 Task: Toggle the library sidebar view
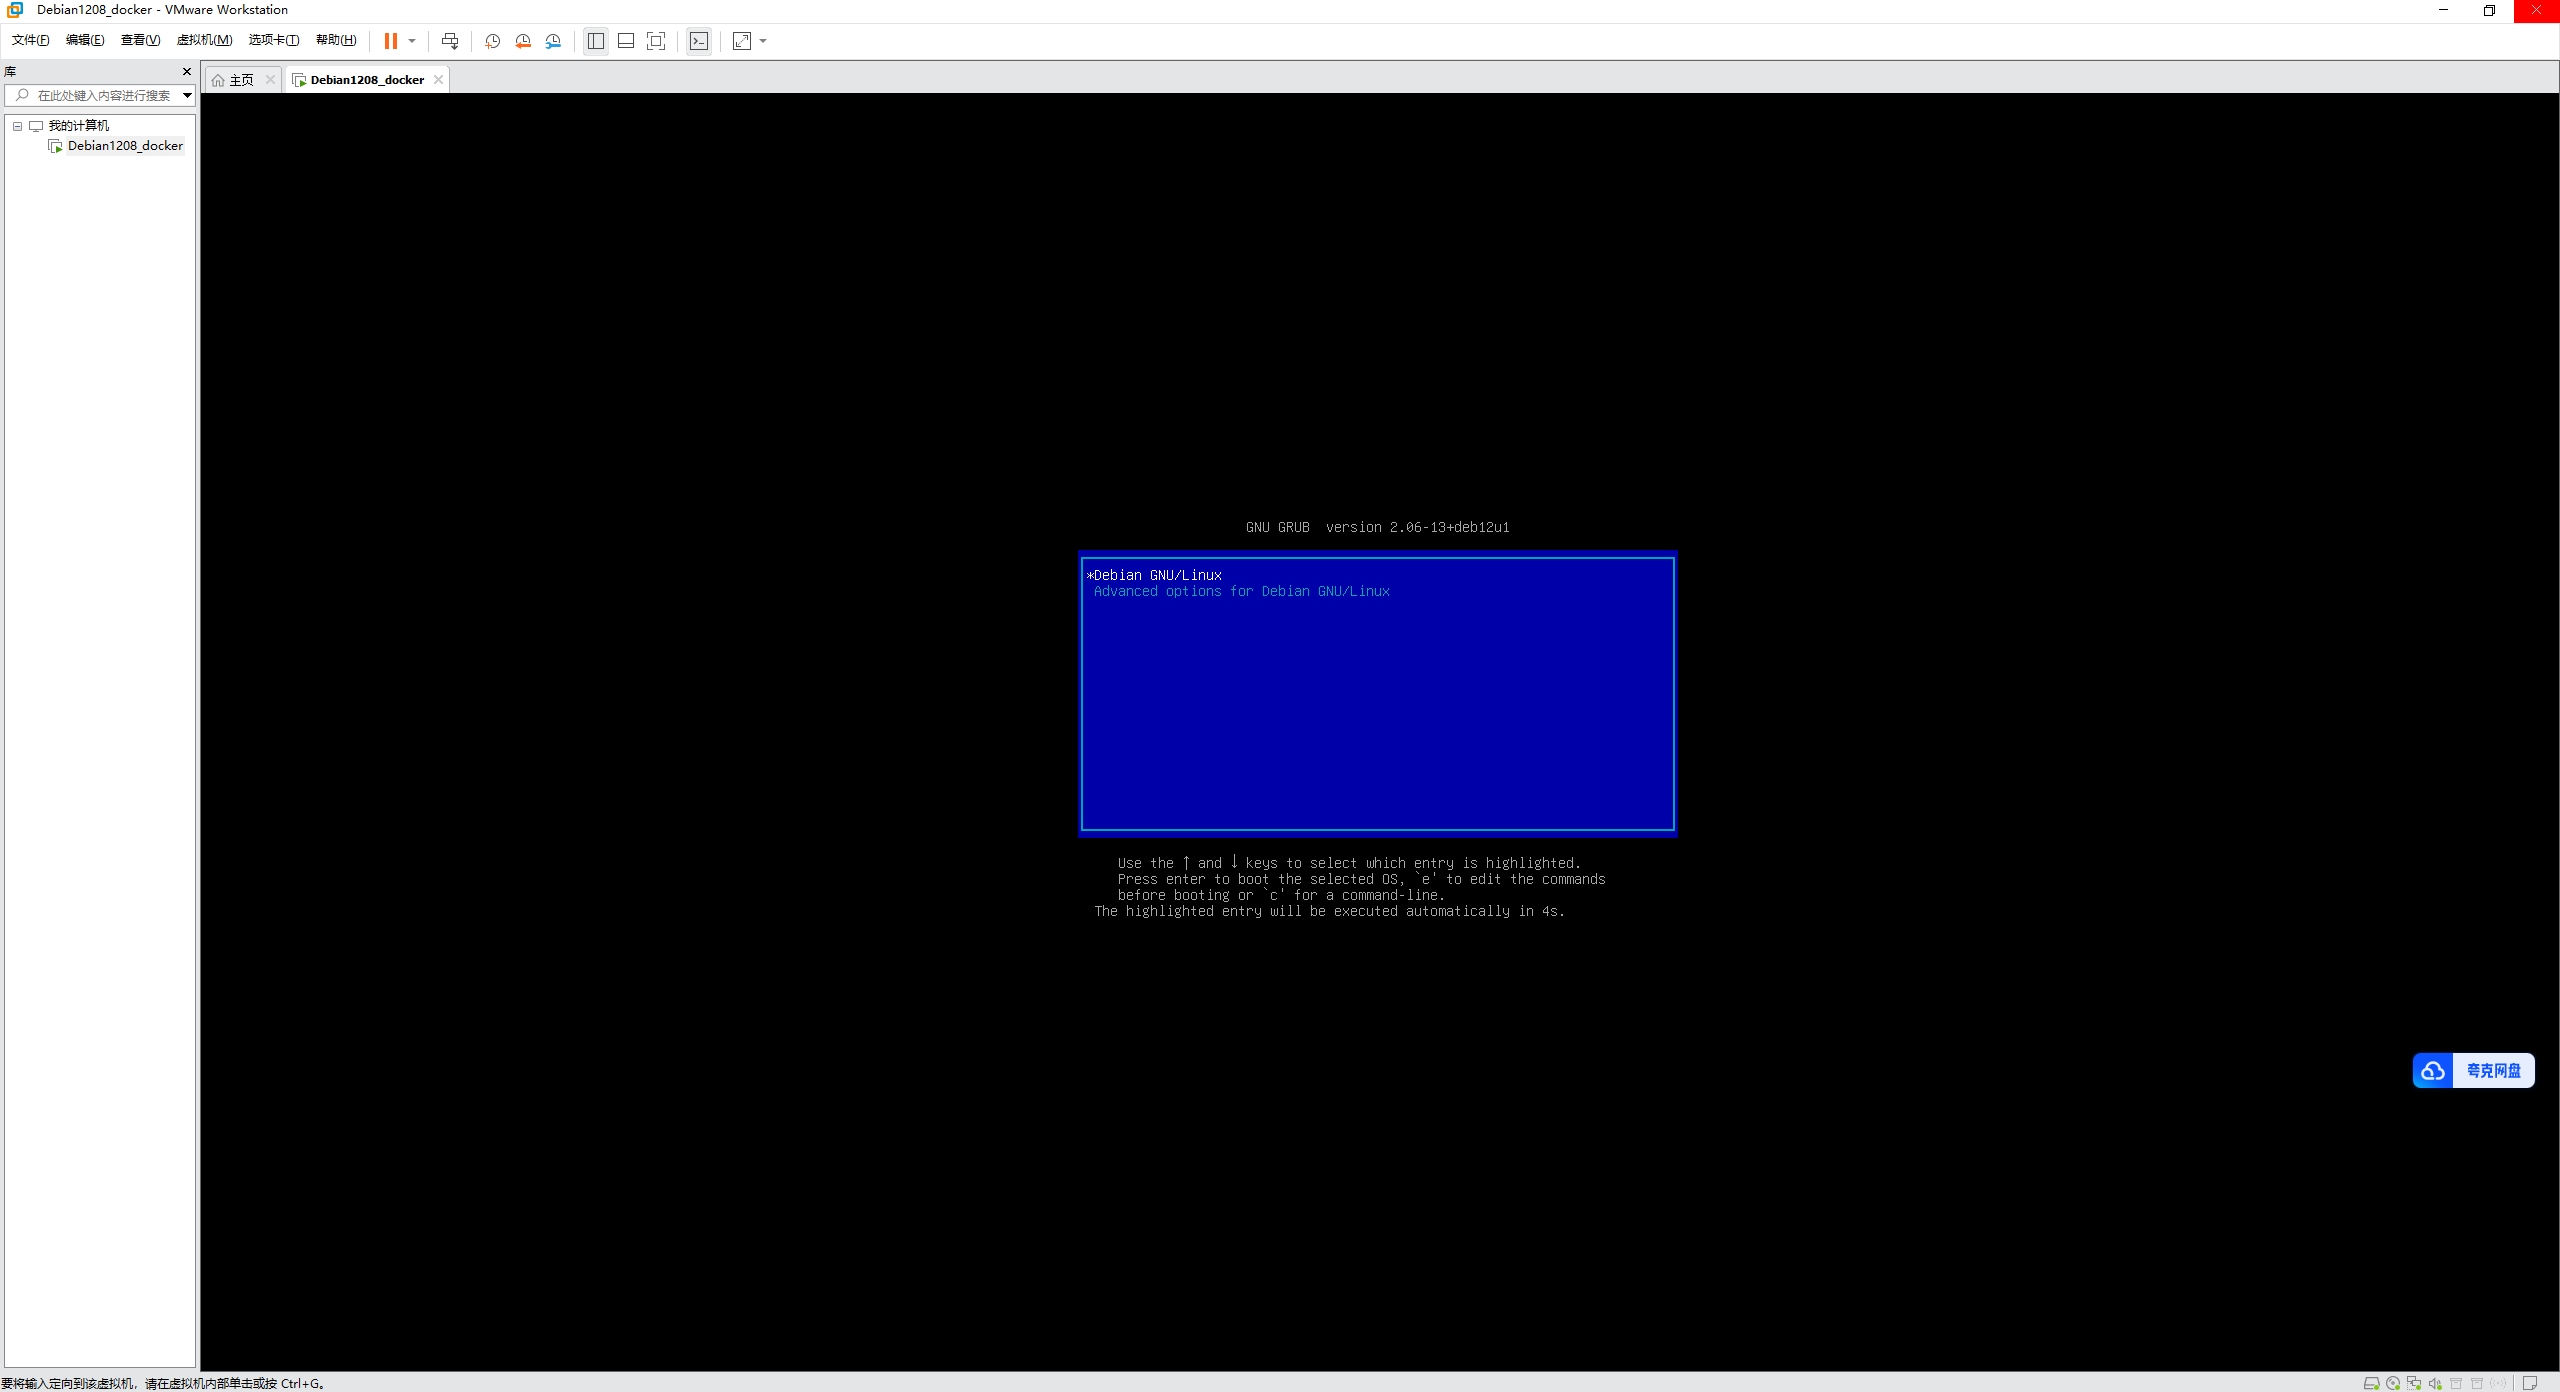596,41
